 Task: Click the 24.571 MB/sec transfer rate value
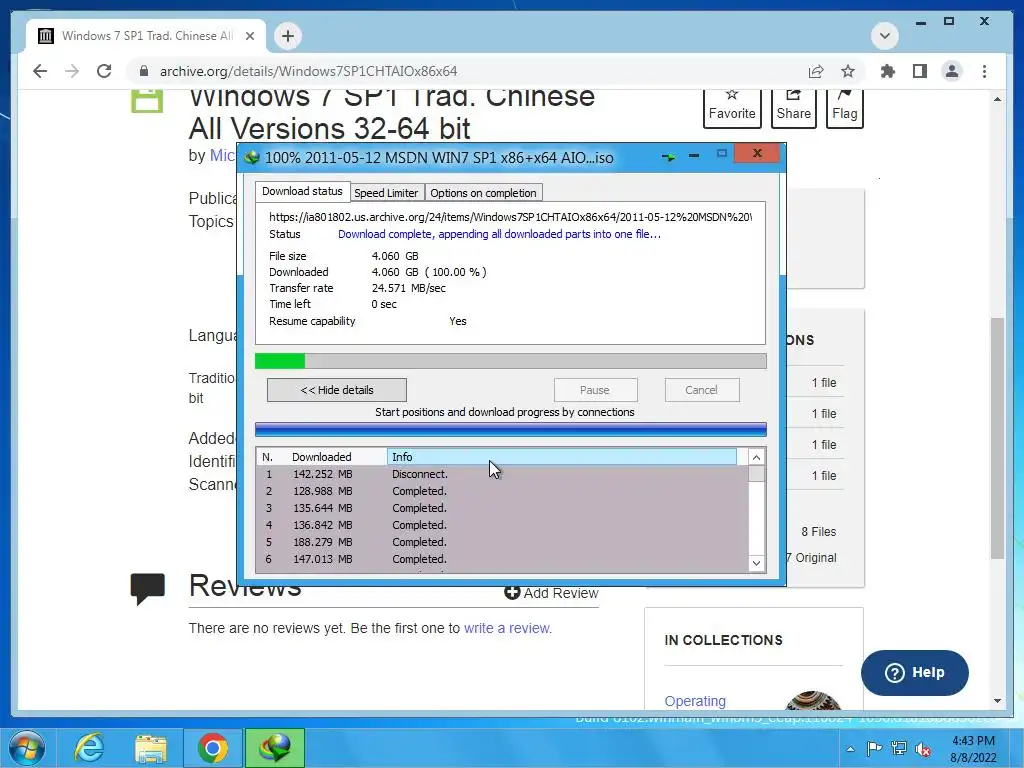click(x=409, y=288)
